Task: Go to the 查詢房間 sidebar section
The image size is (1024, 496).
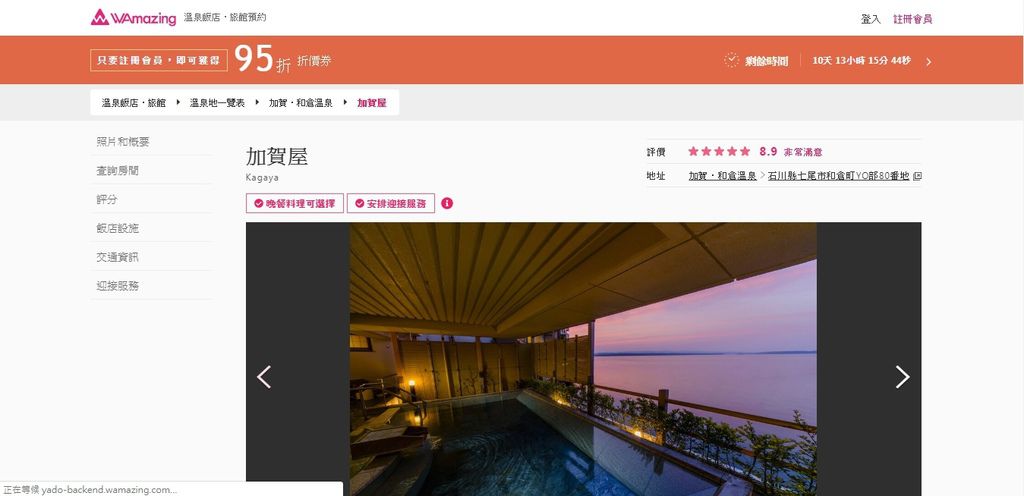Action: pyautogui.click(x=118, y=170)
